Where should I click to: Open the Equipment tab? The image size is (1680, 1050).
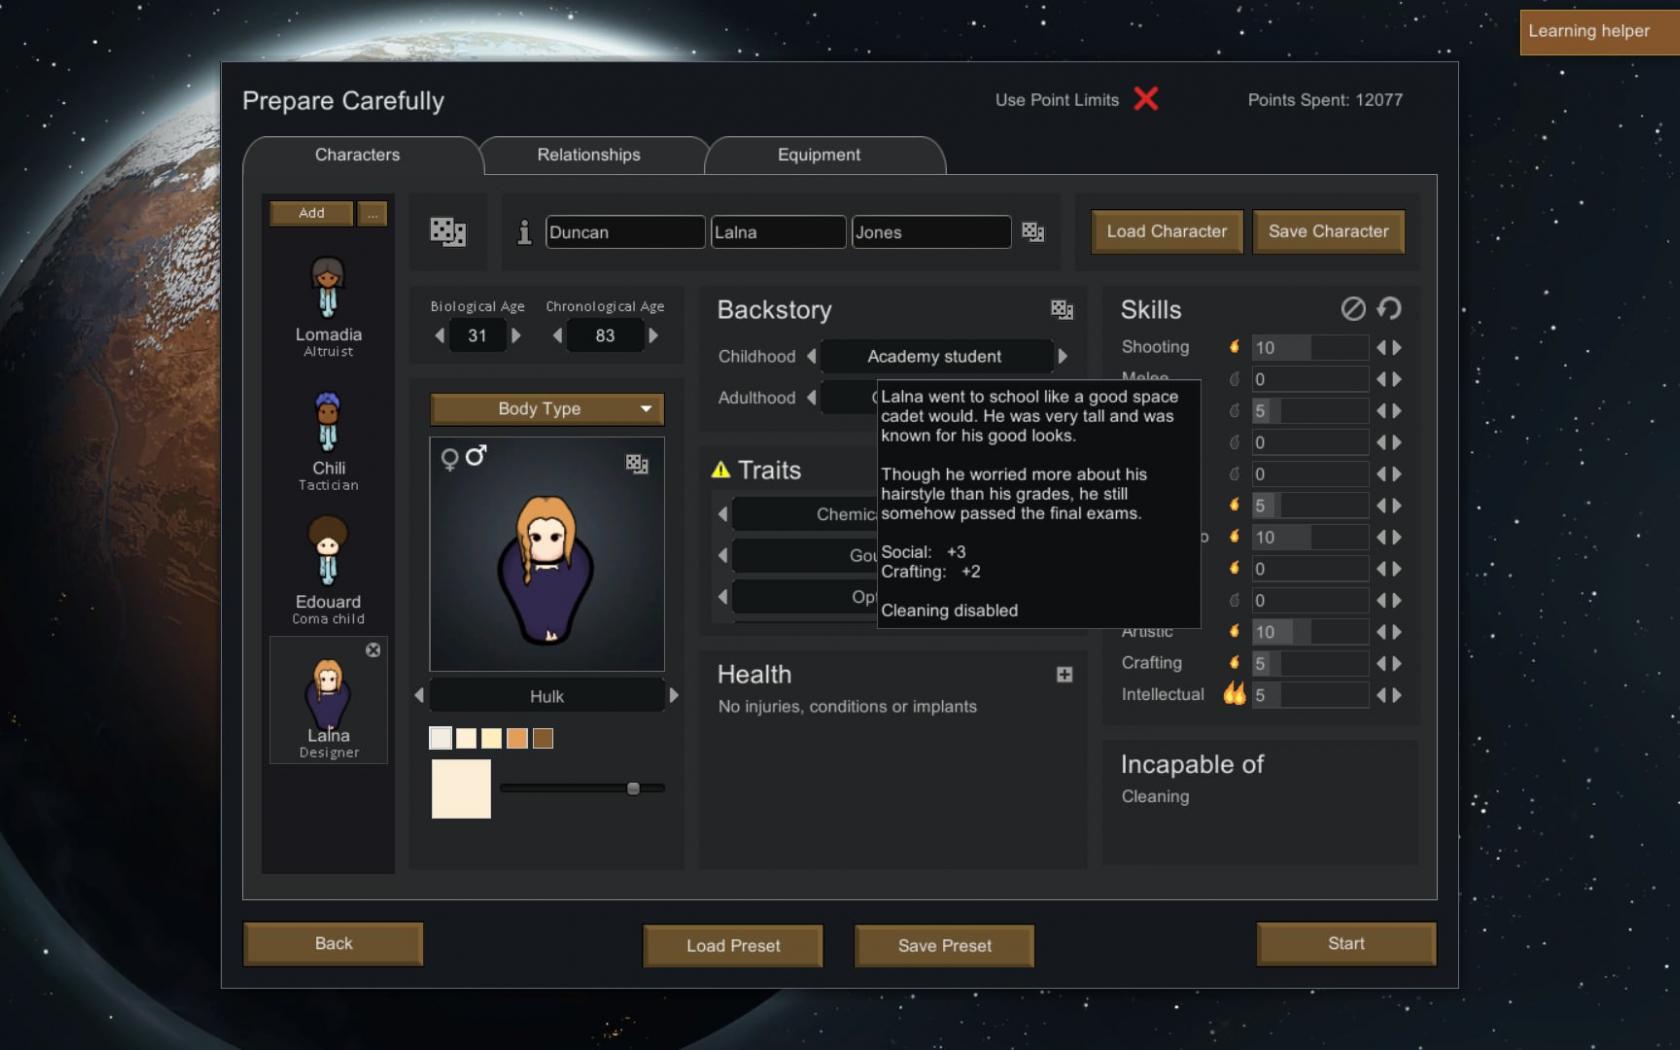(x=819, y=154)
